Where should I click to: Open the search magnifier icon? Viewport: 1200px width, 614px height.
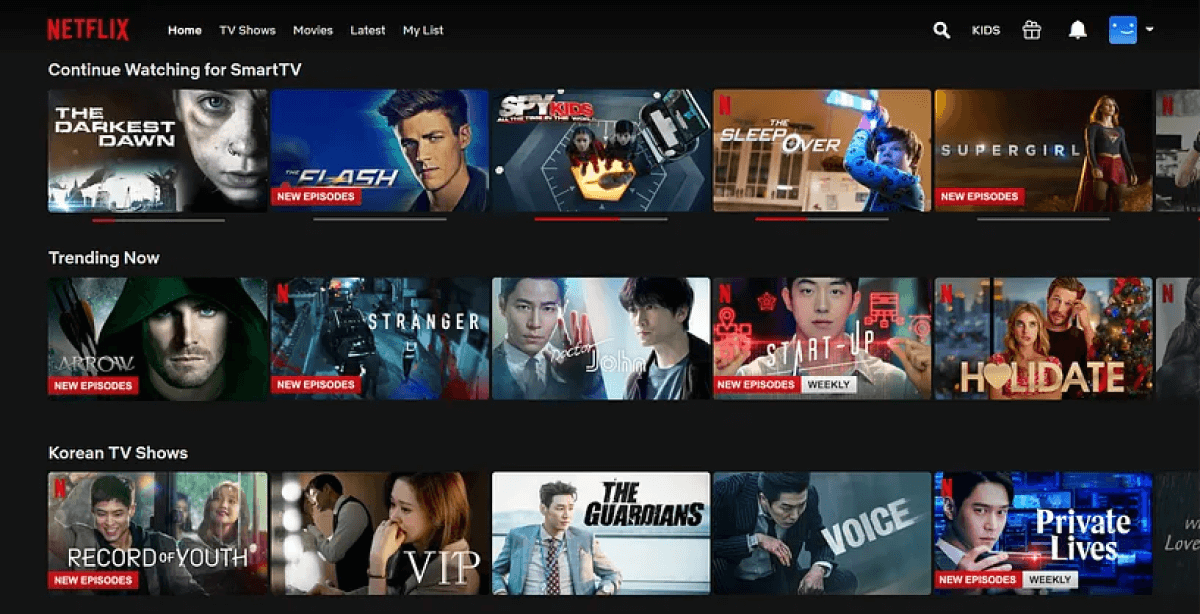tap(941, 30)
